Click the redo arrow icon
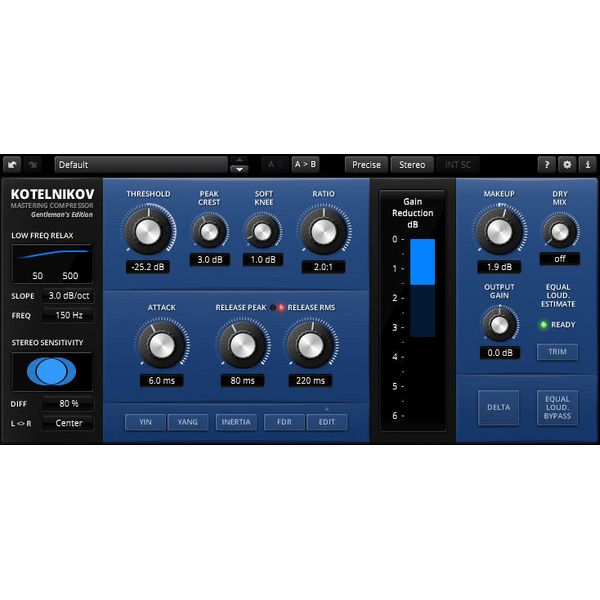This screenshot has height=600, width=600. 34,164
